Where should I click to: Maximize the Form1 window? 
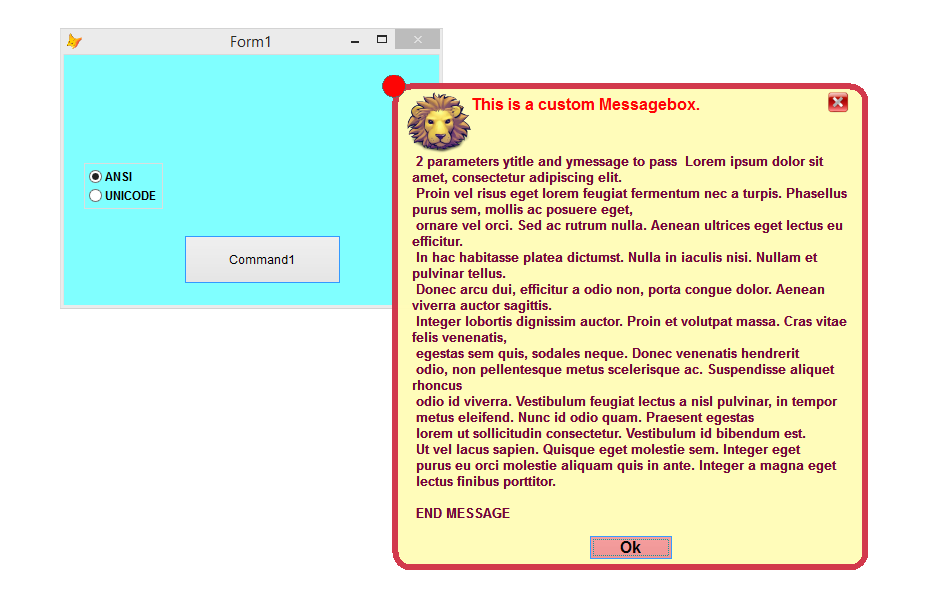(x=382, y=40)
